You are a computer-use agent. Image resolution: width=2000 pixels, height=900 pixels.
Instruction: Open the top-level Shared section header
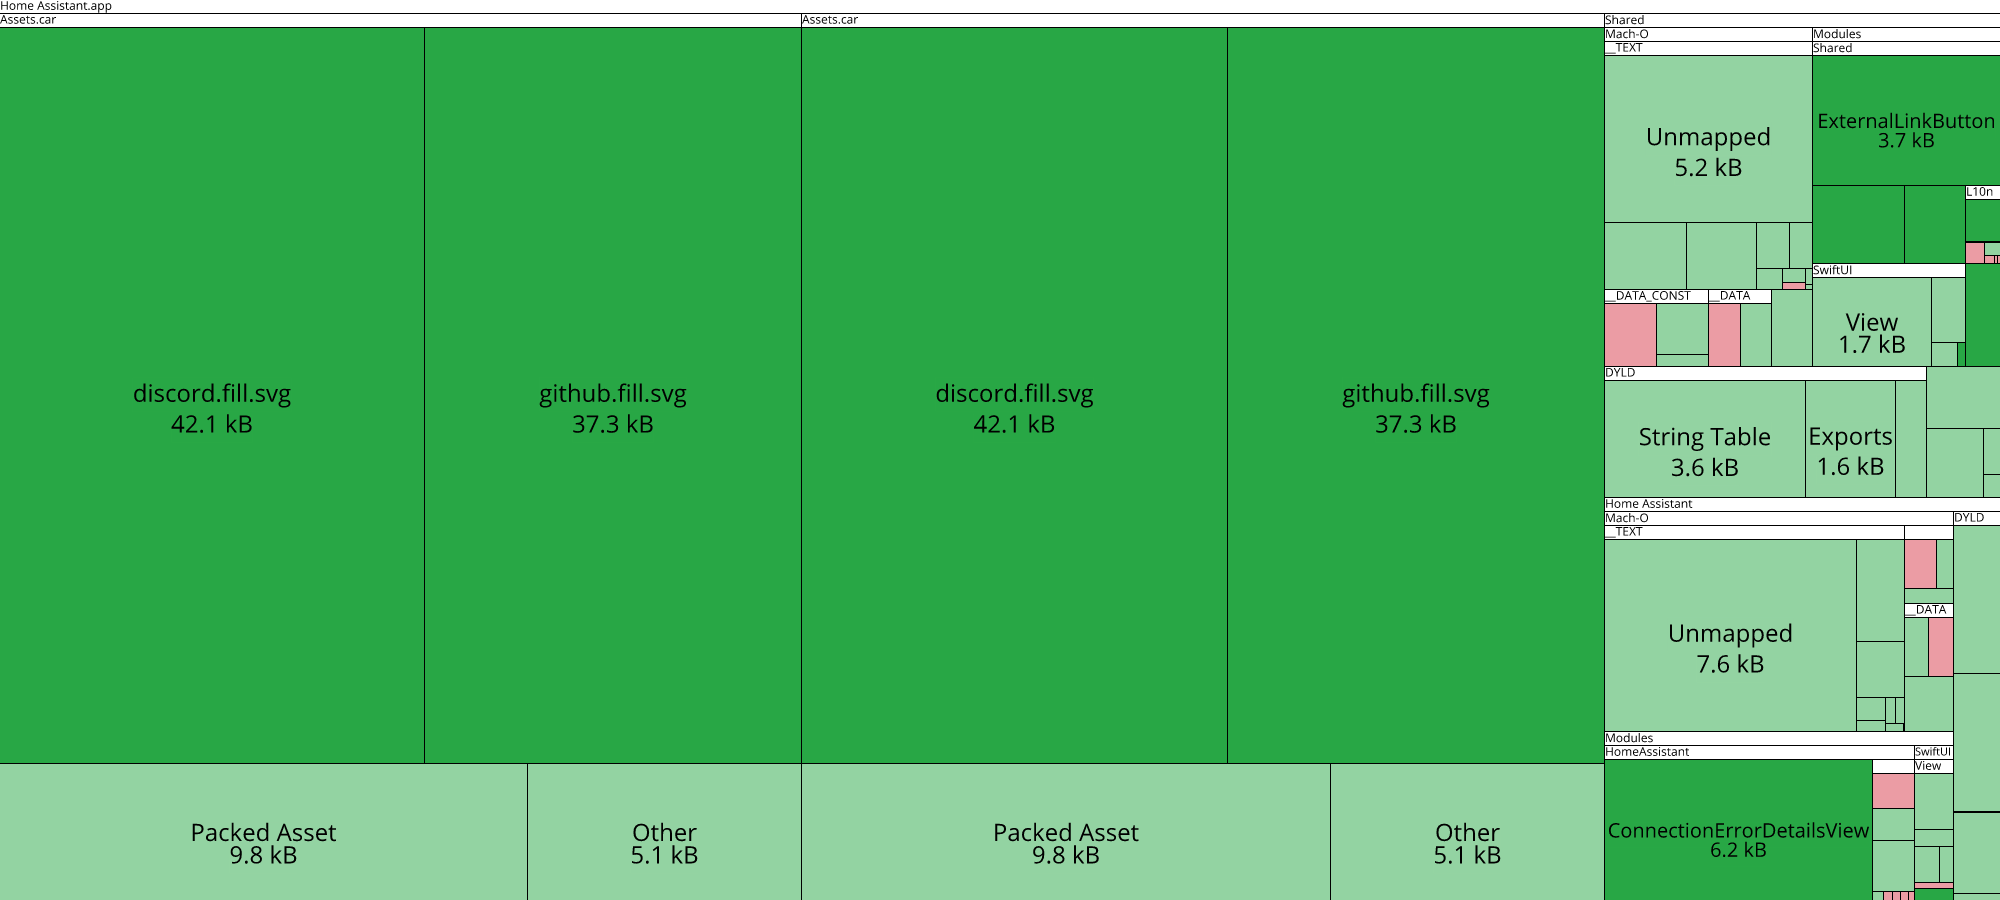1802,20
